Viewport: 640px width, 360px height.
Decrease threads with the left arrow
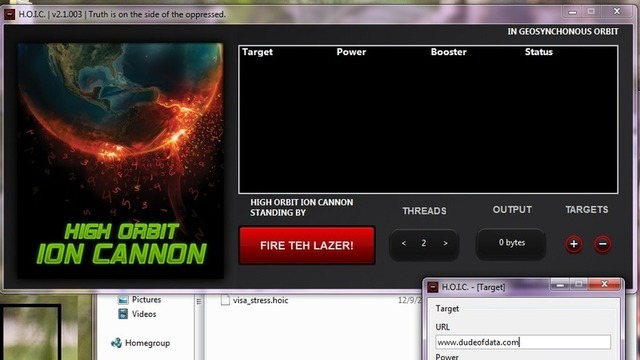(404, 243)
